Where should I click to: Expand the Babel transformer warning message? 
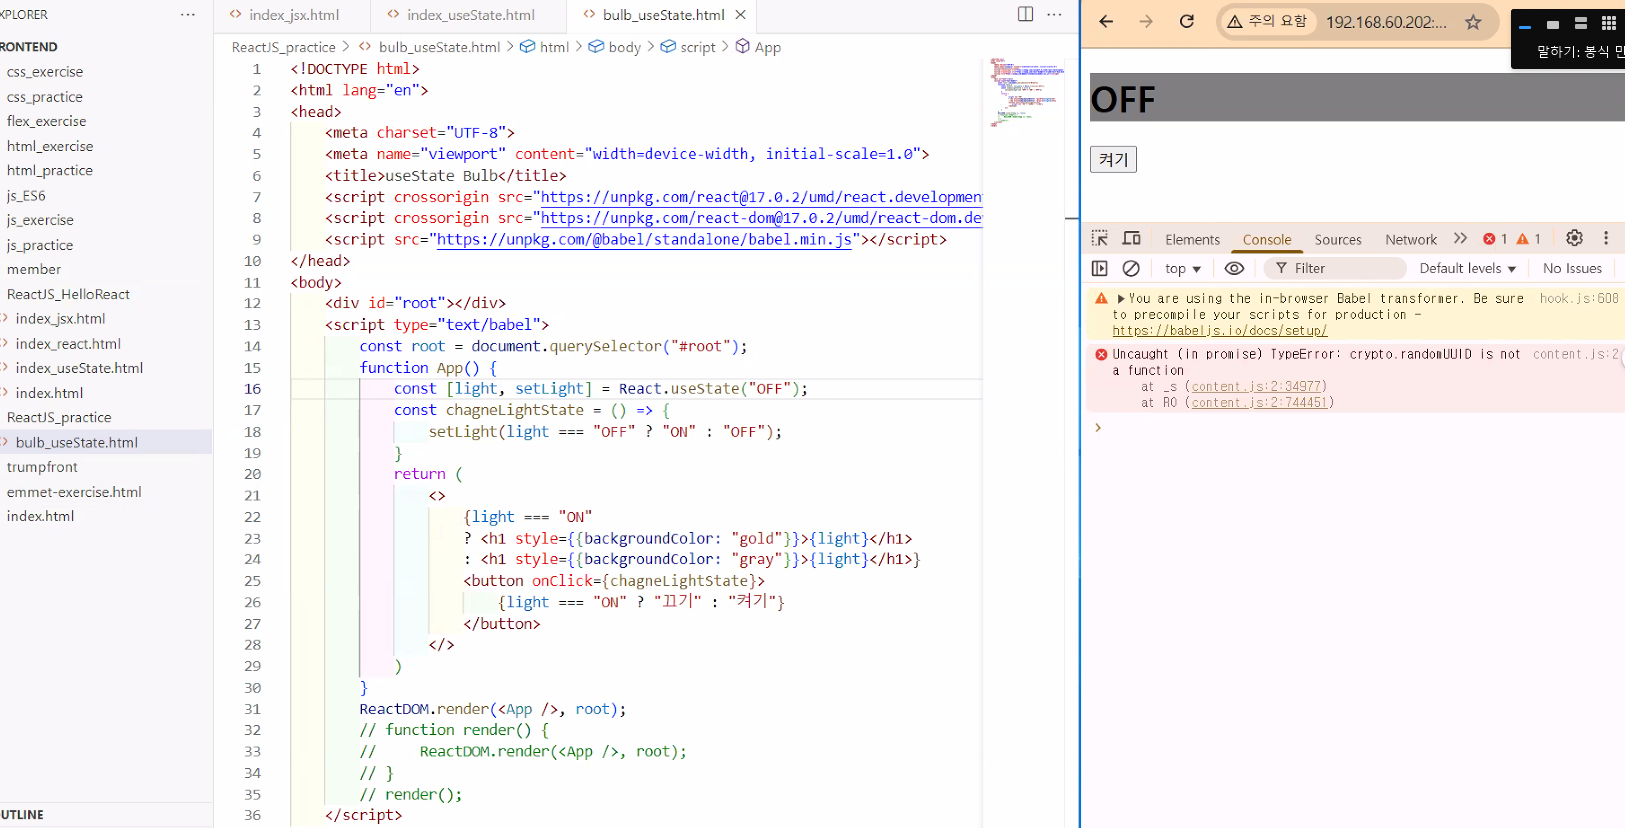1121,298
